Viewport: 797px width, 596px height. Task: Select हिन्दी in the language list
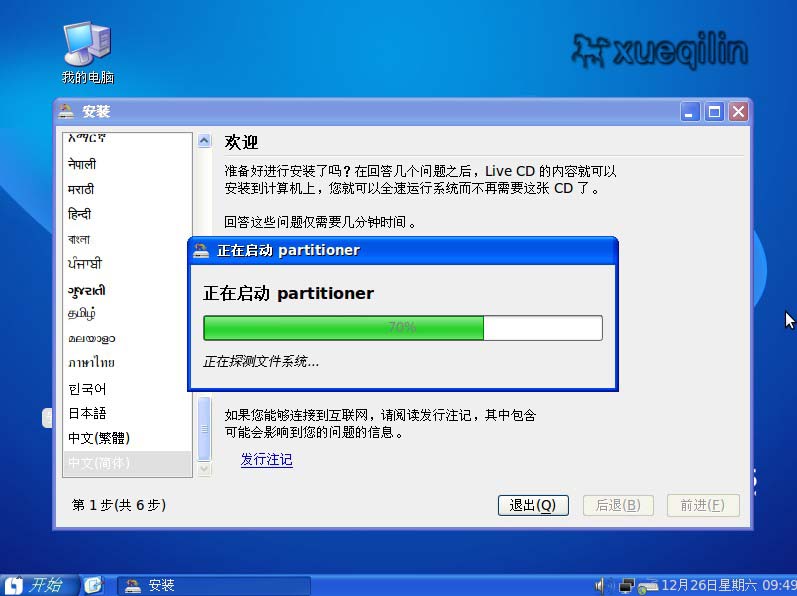(x=127, y=214)
